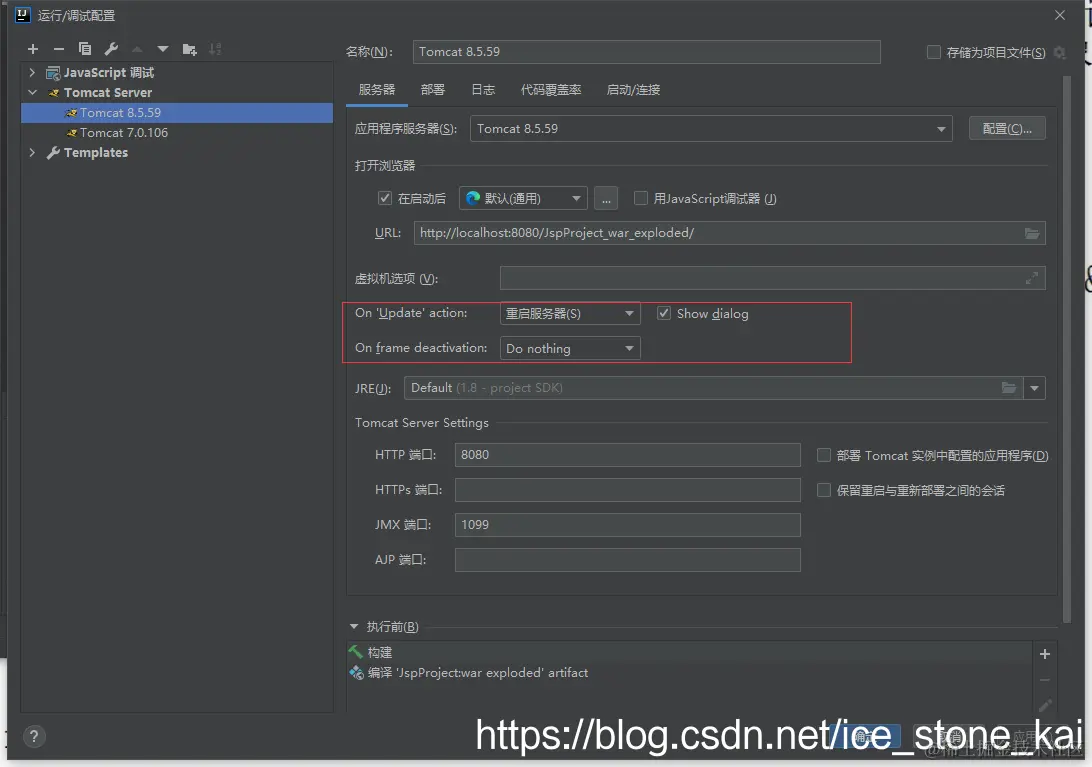
Task: Open settings gear next to store as project file
Action: tap(1060, 52)
